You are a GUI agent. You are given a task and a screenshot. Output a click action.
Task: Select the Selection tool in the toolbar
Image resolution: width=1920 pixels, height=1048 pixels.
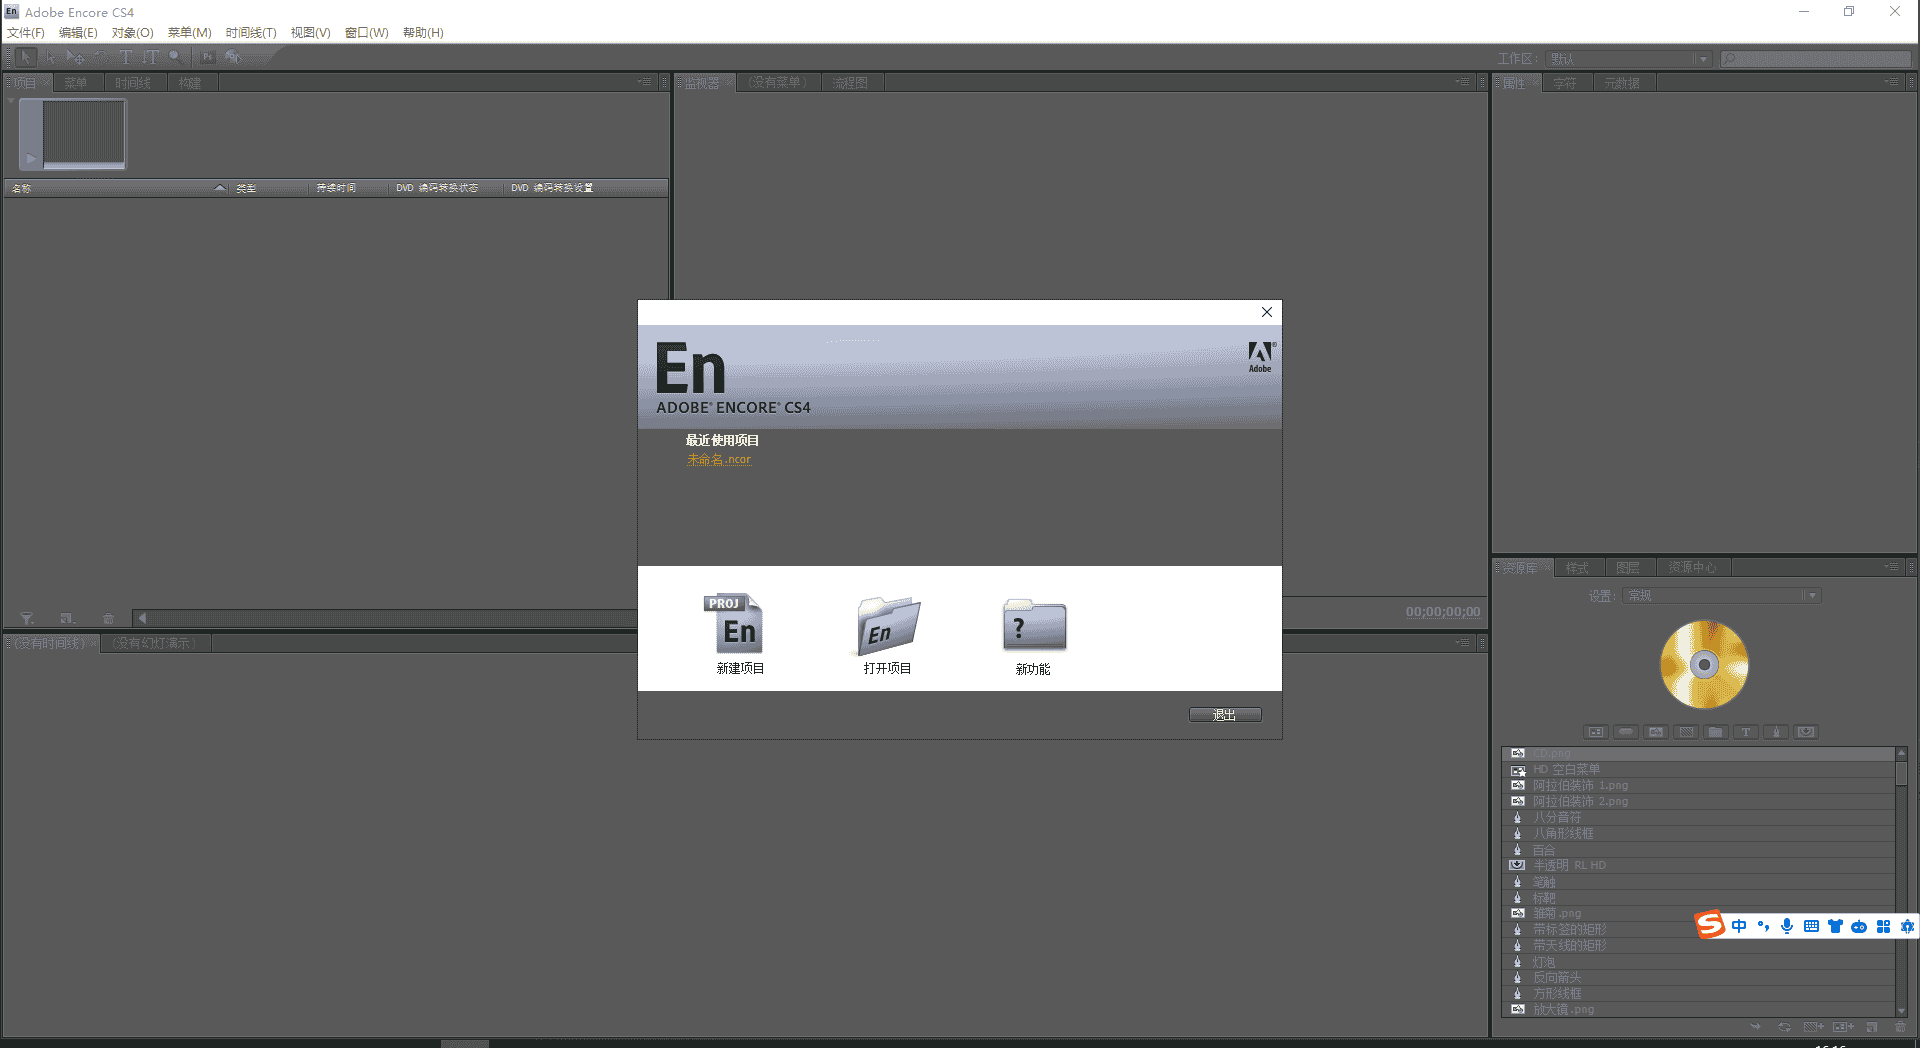tap(27, 57)
